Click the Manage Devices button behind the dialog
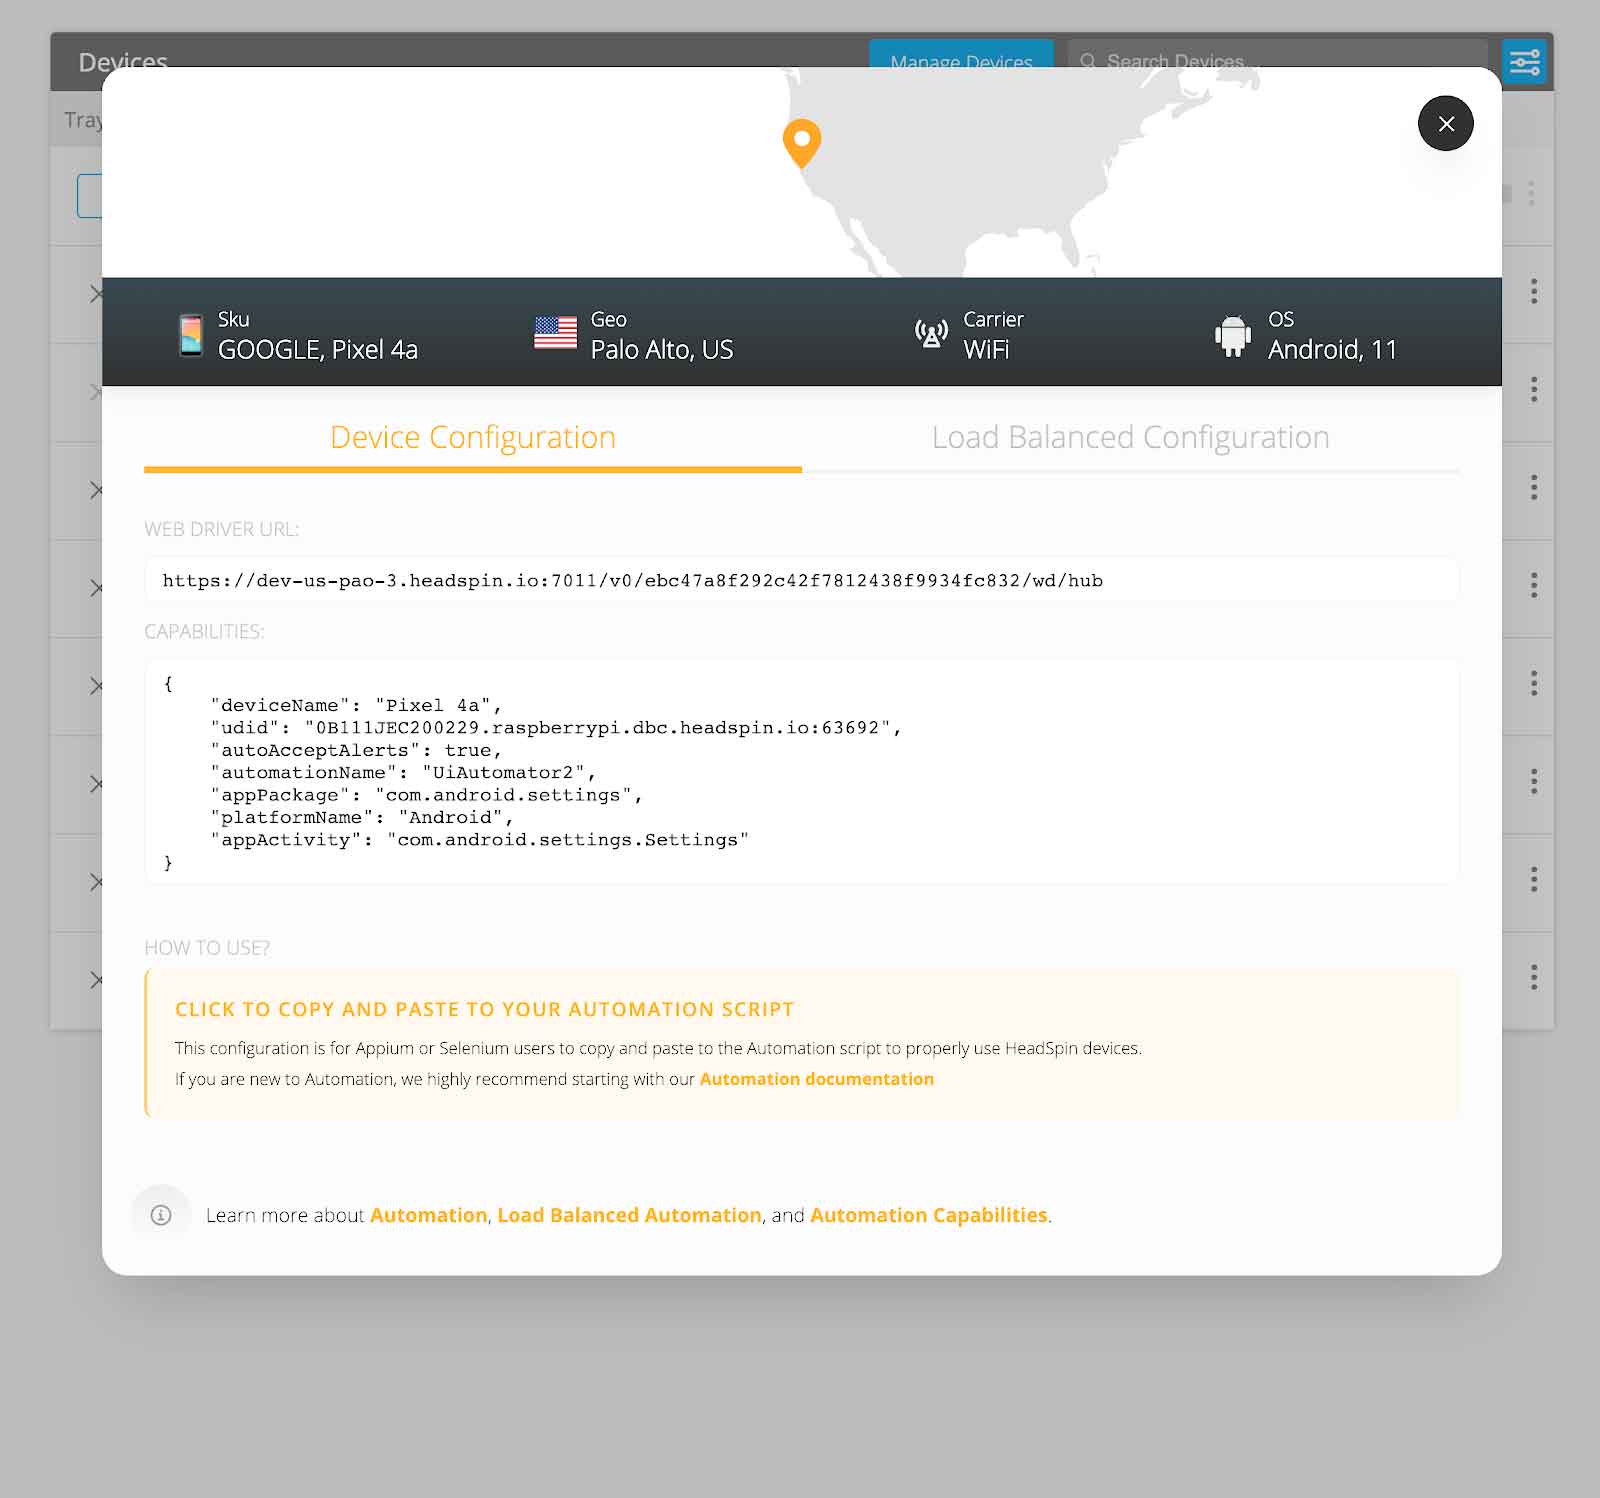1600x1498 pixels. (x=961, y=54)
